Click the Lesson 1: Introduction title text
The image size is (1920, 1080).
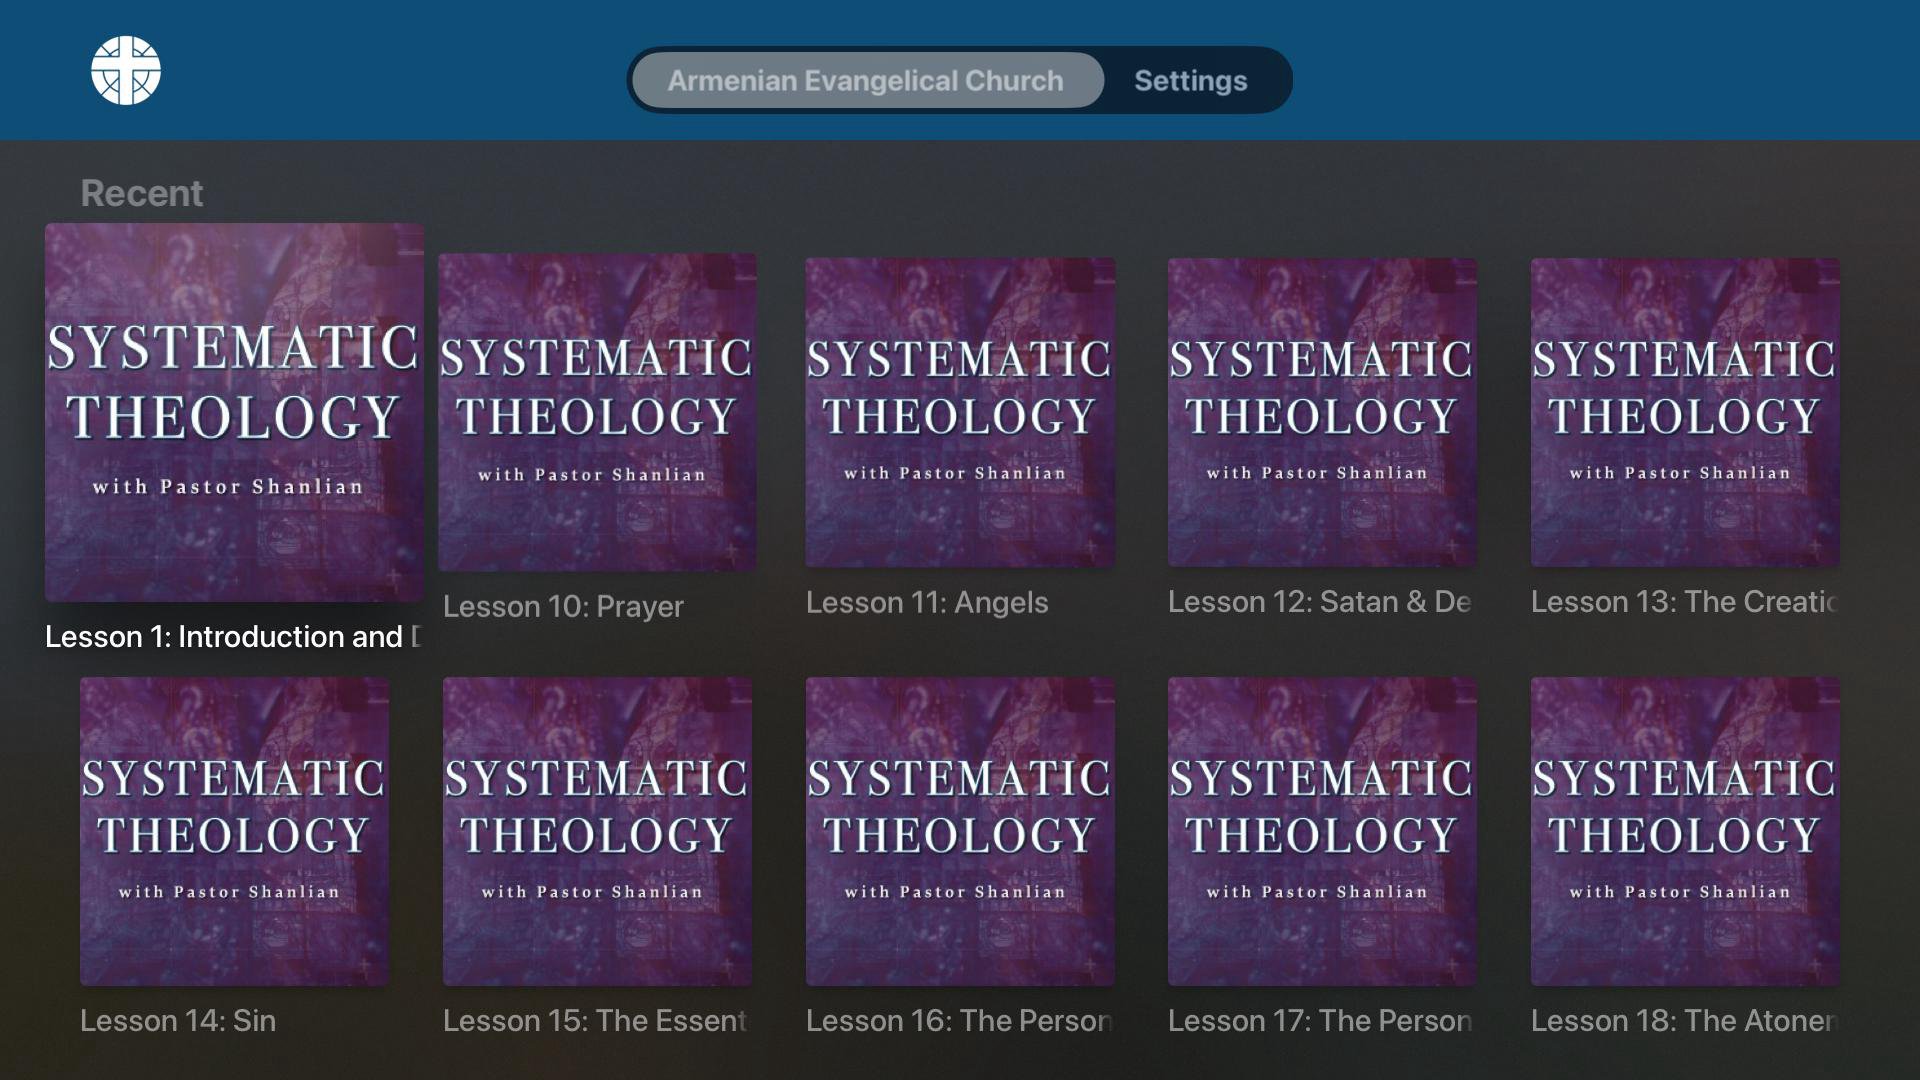click(234, 637)
